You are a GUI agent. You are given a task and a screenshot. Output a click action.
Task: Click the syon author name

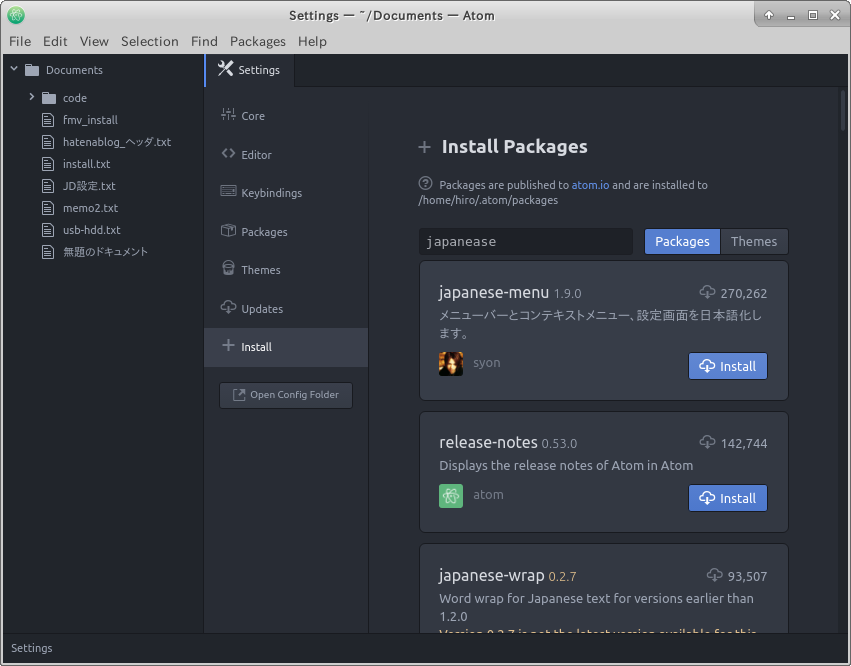tap(487, 363)
